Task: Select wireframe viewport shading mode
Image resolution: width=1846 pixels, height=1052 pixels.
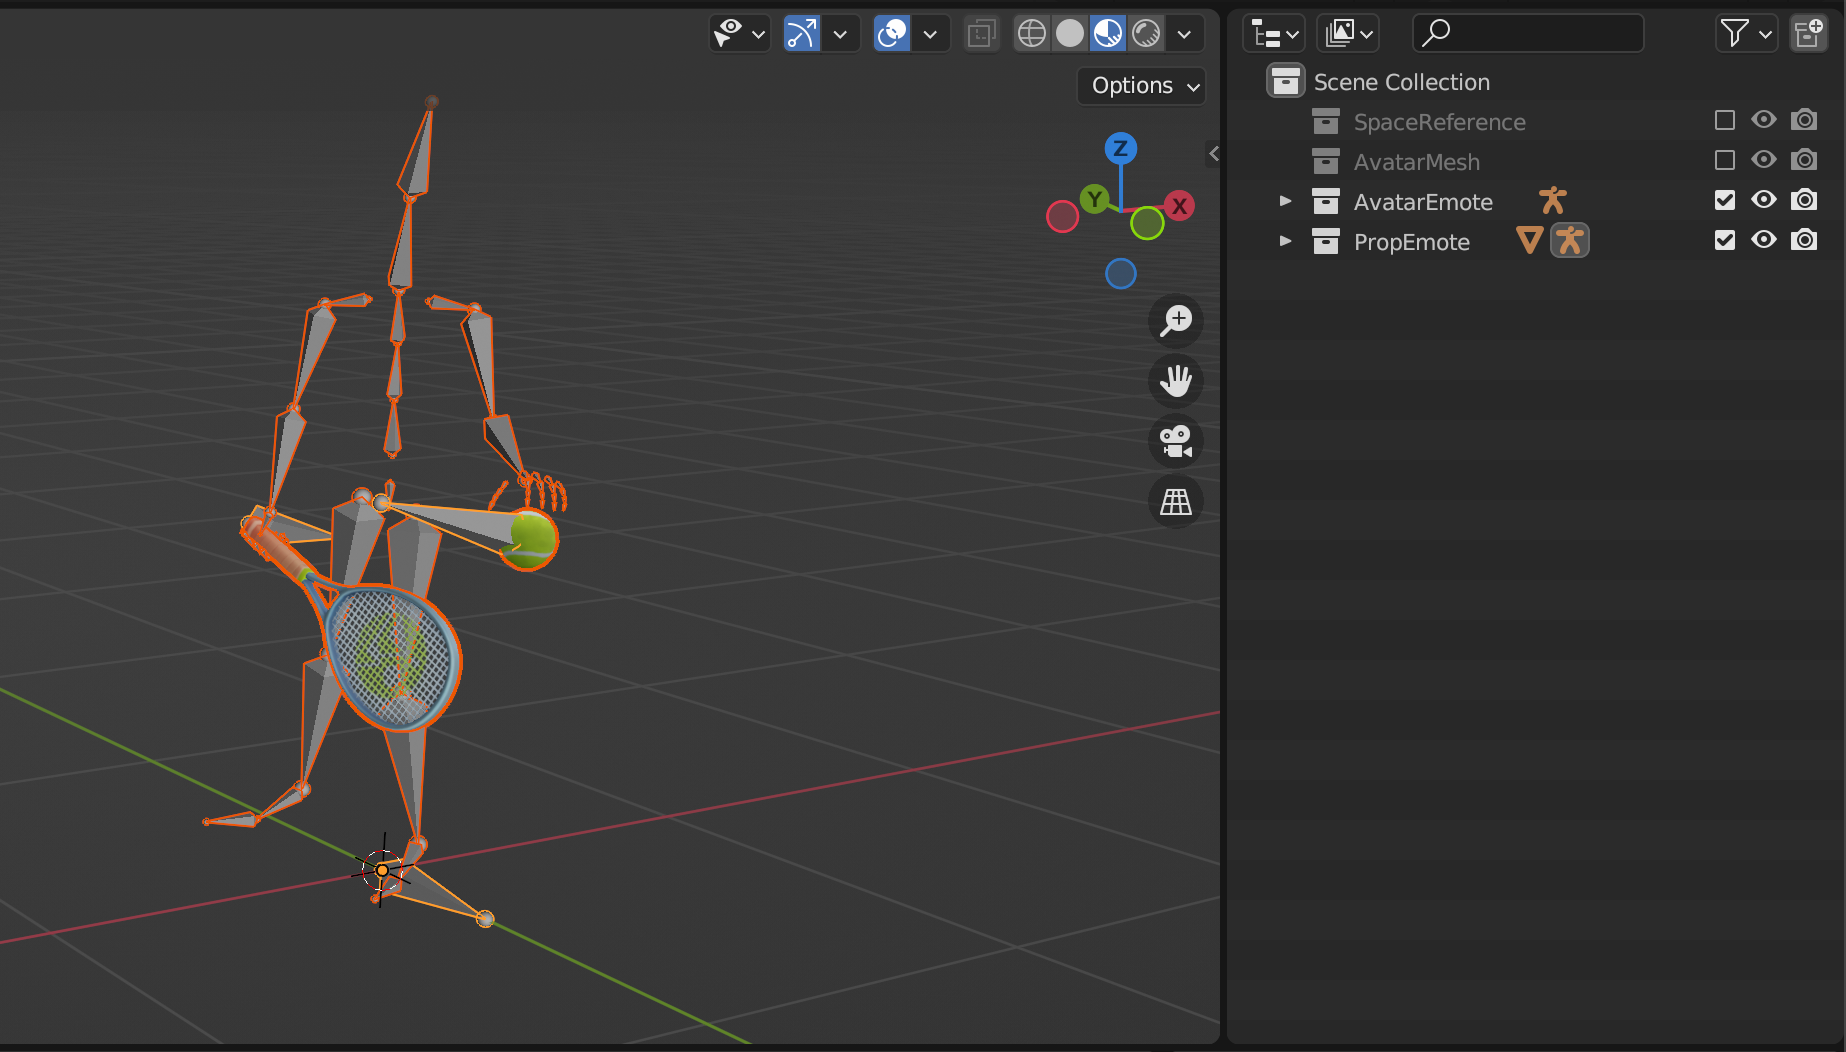Action: pyautogui.click(x=1032, y=34)
